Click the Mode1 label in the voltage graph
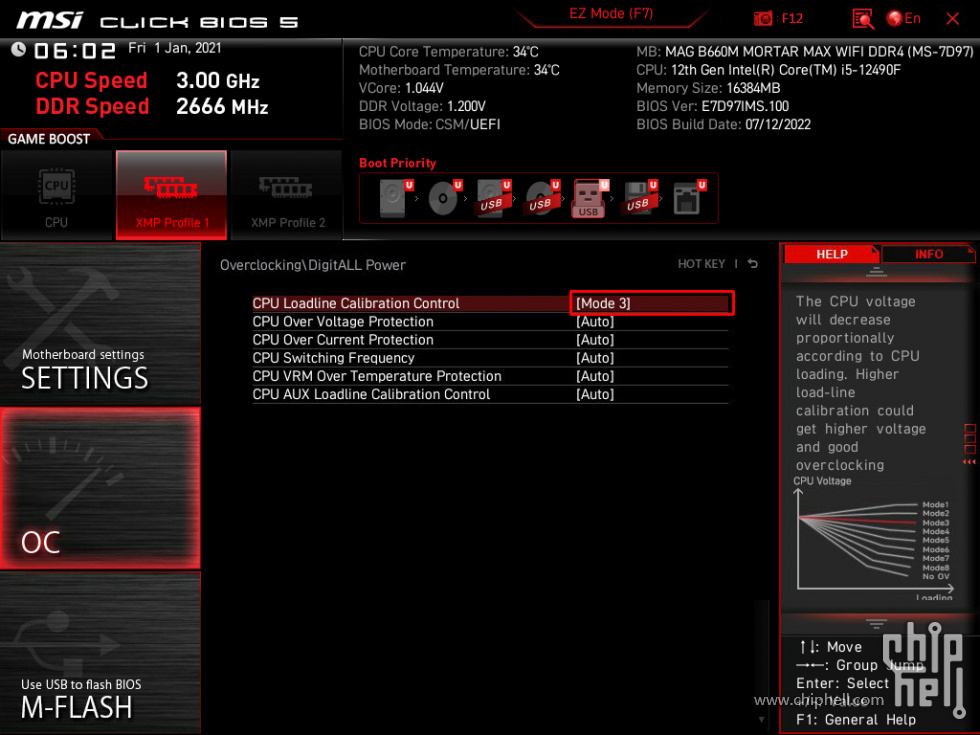980x735 pixels. pyautogui.click(x=935, y=504)
